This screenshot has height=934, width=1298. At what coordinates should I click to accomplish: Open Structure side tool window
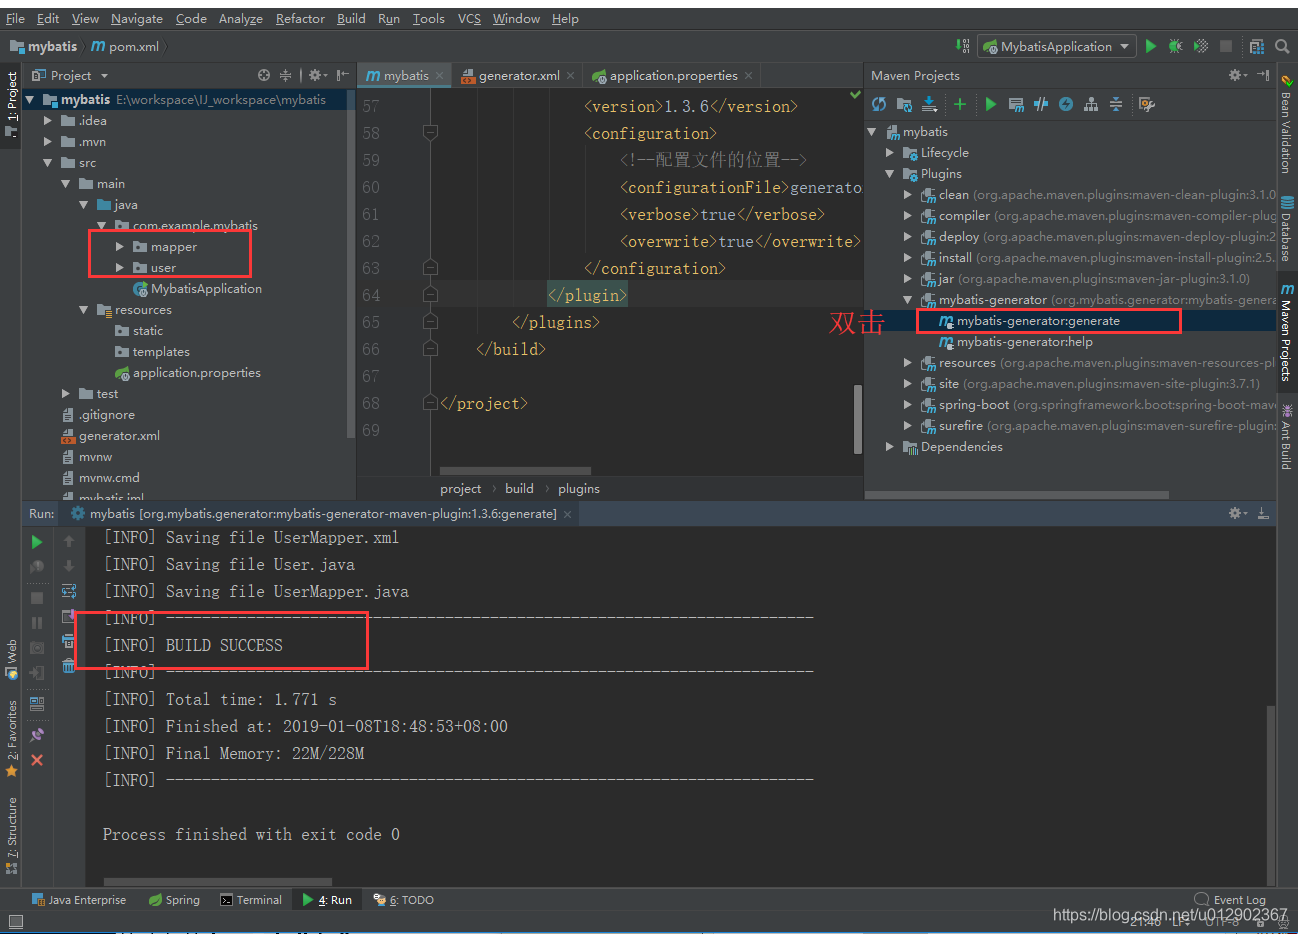tap(12, 836)
